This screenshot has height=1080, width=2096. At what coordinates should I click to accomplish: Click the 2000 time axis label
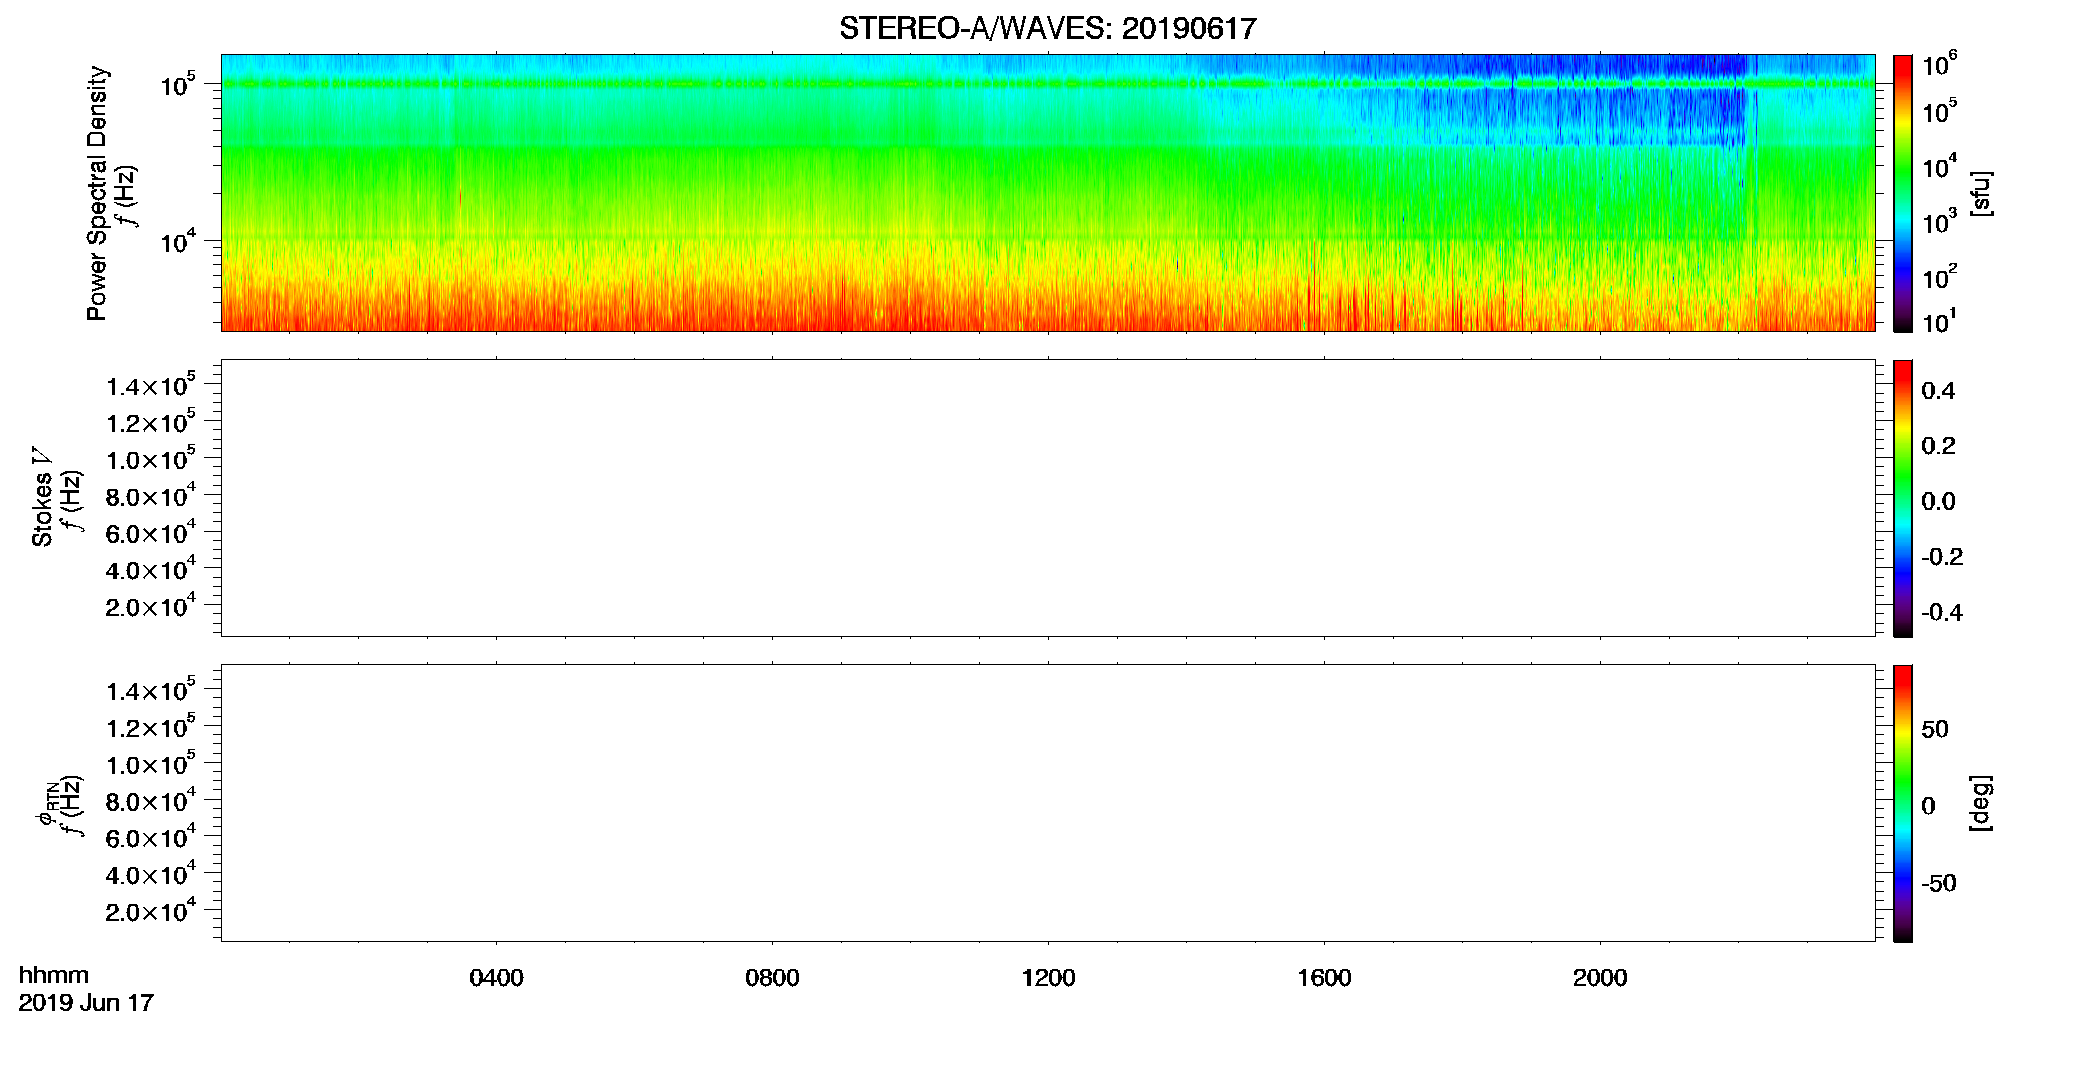point(1600,978)
